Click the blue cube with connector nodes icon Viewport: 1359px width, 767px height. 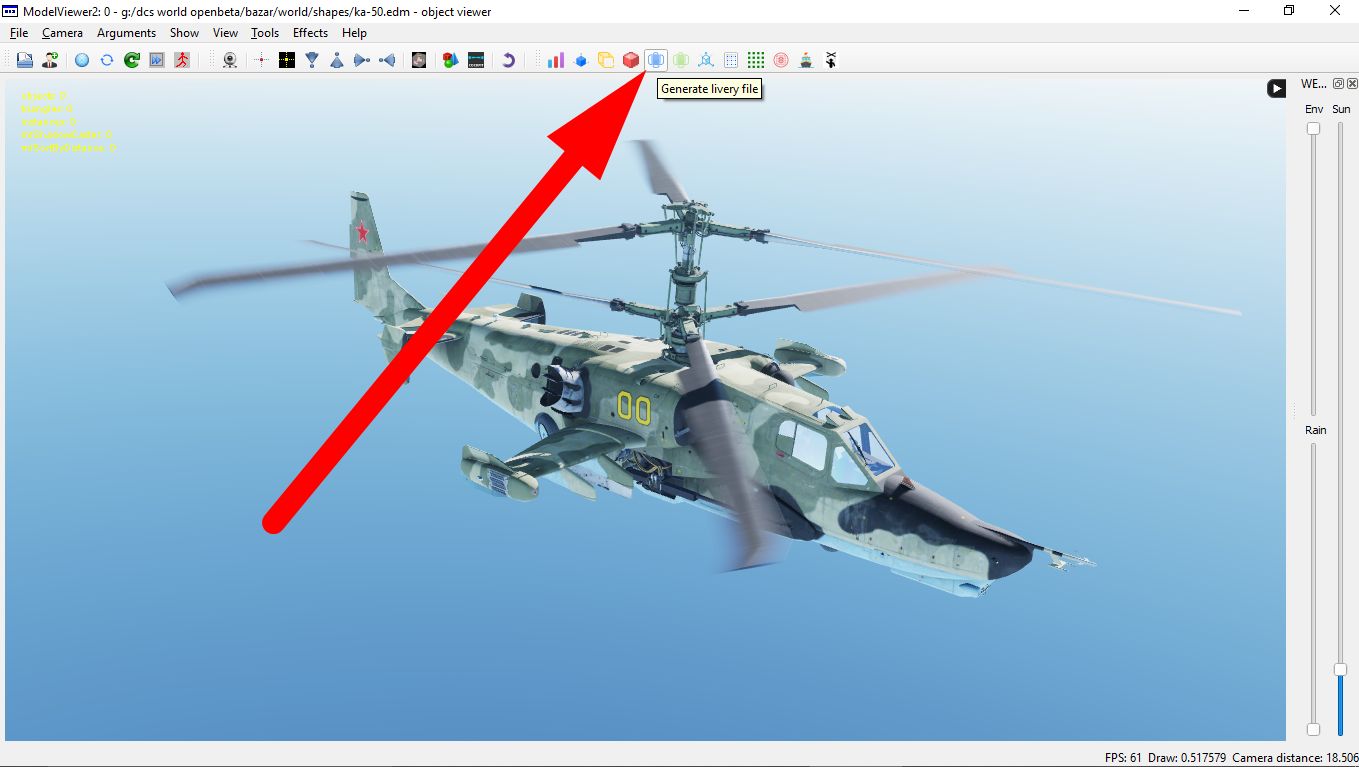[x=706, y=60]
